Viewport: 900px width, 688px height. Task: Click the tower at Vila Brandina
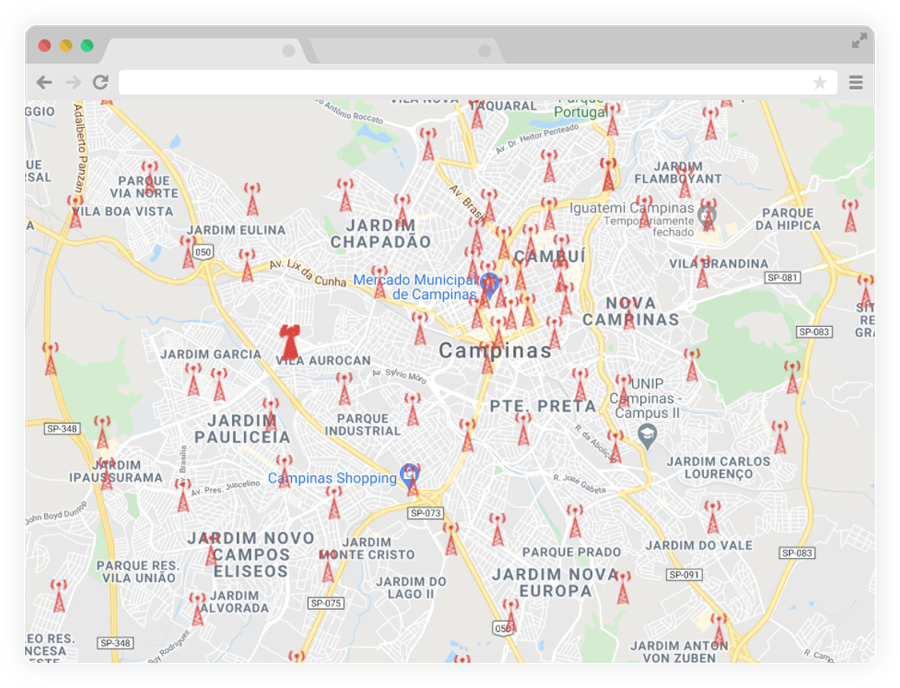(x=703, y=273)
